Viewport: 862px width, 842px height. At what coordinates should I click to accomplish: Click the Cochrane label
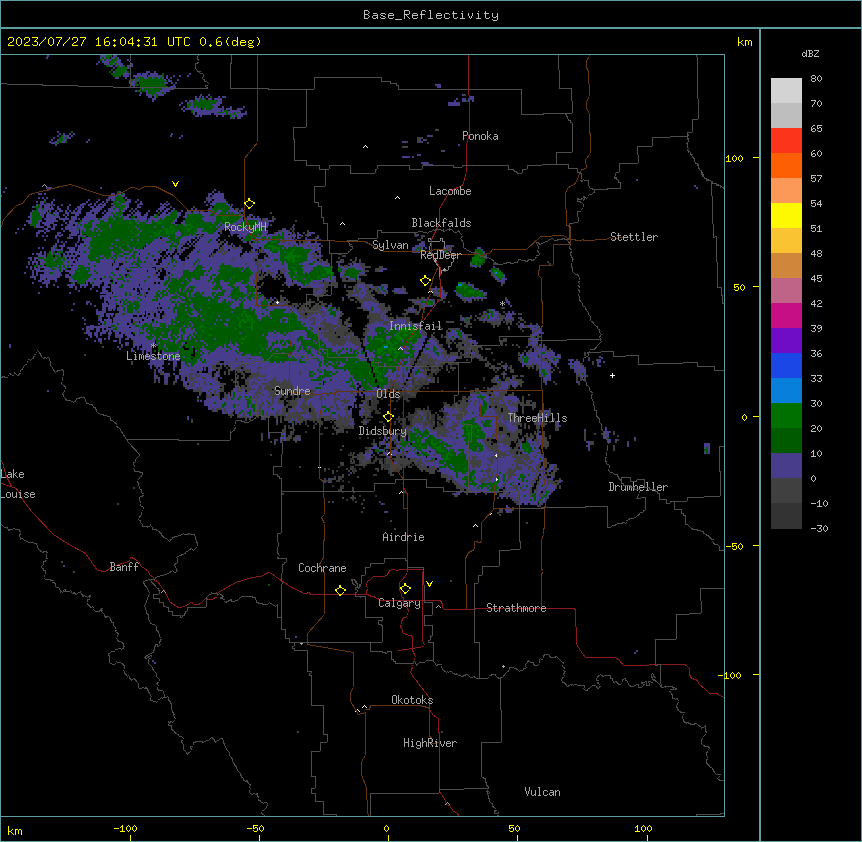point(322,568)
